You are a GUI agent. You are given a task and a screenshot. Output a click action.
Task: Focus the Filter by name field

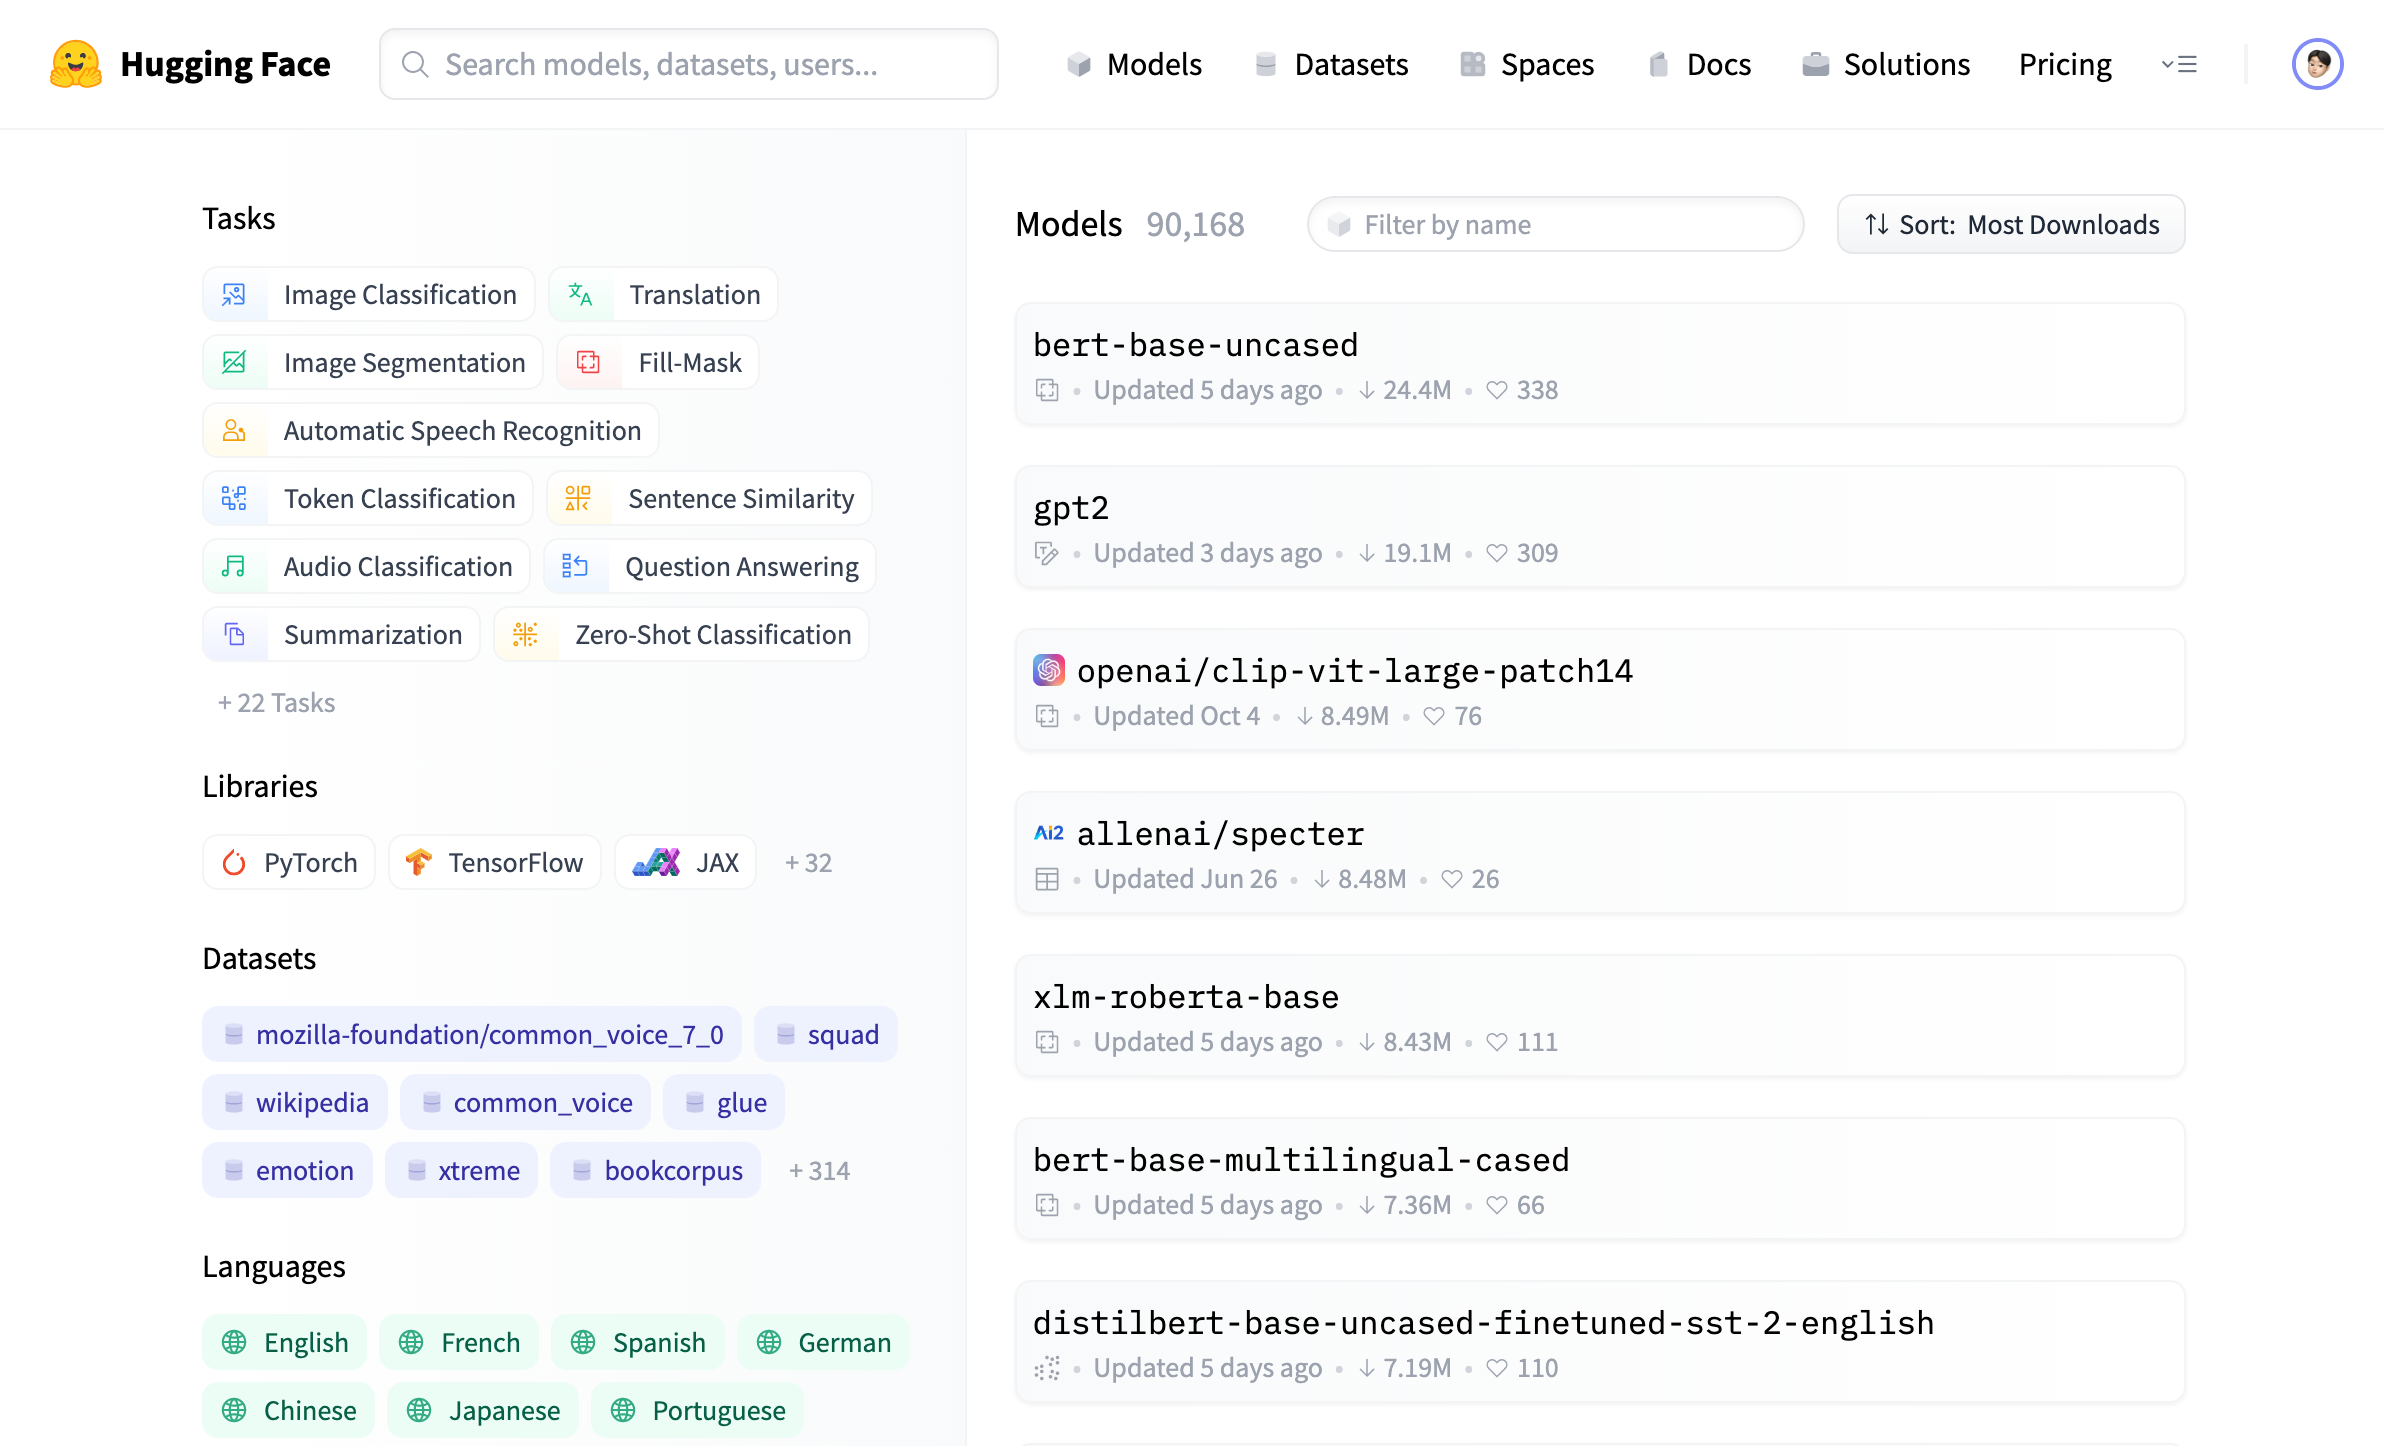click(1555, 225)
